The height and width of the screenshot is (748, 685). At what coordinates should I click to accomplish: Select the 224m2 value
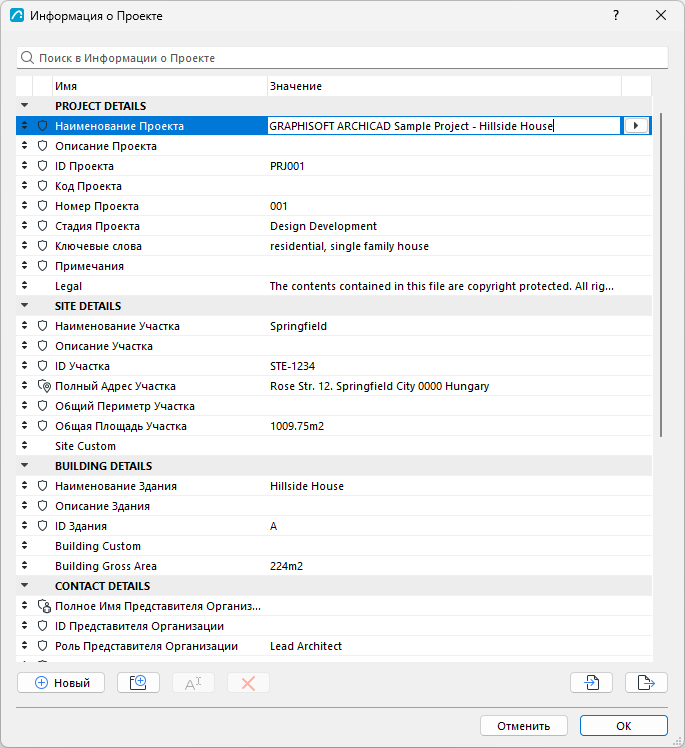click(x=286, y=566)
